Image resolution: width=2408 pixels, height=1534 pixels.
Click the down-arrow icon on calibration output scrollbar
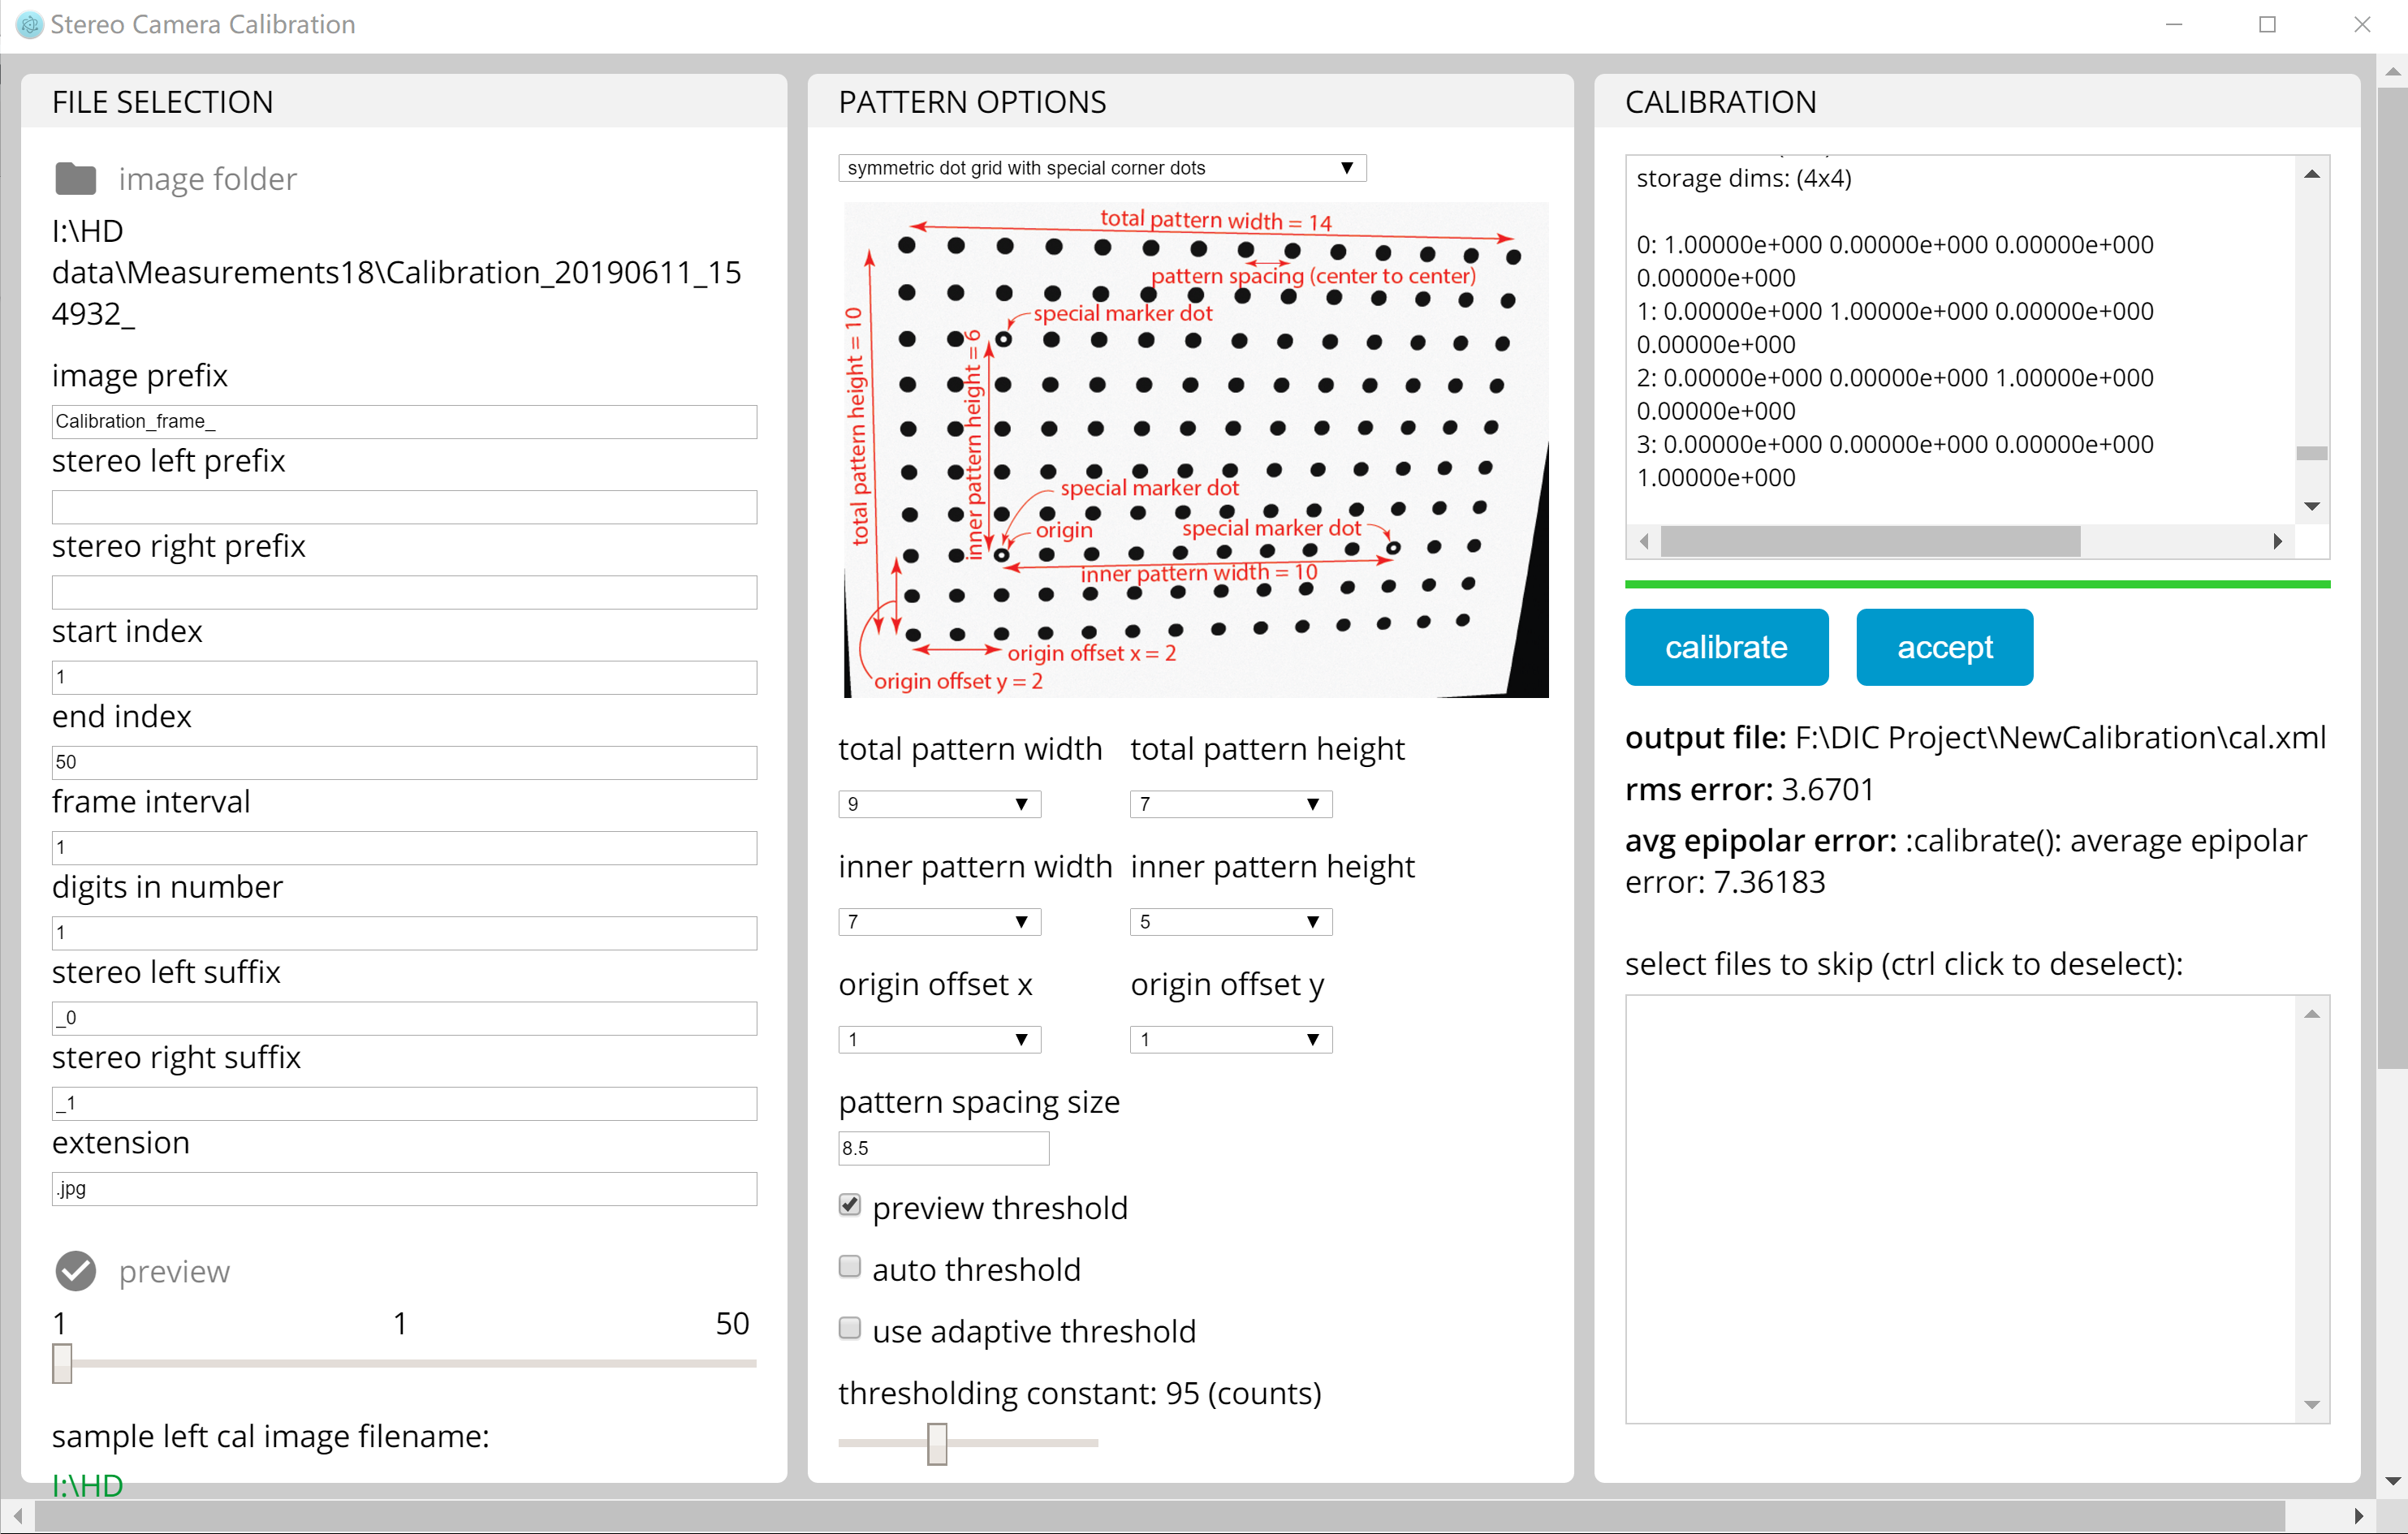tap(2311, 505)
